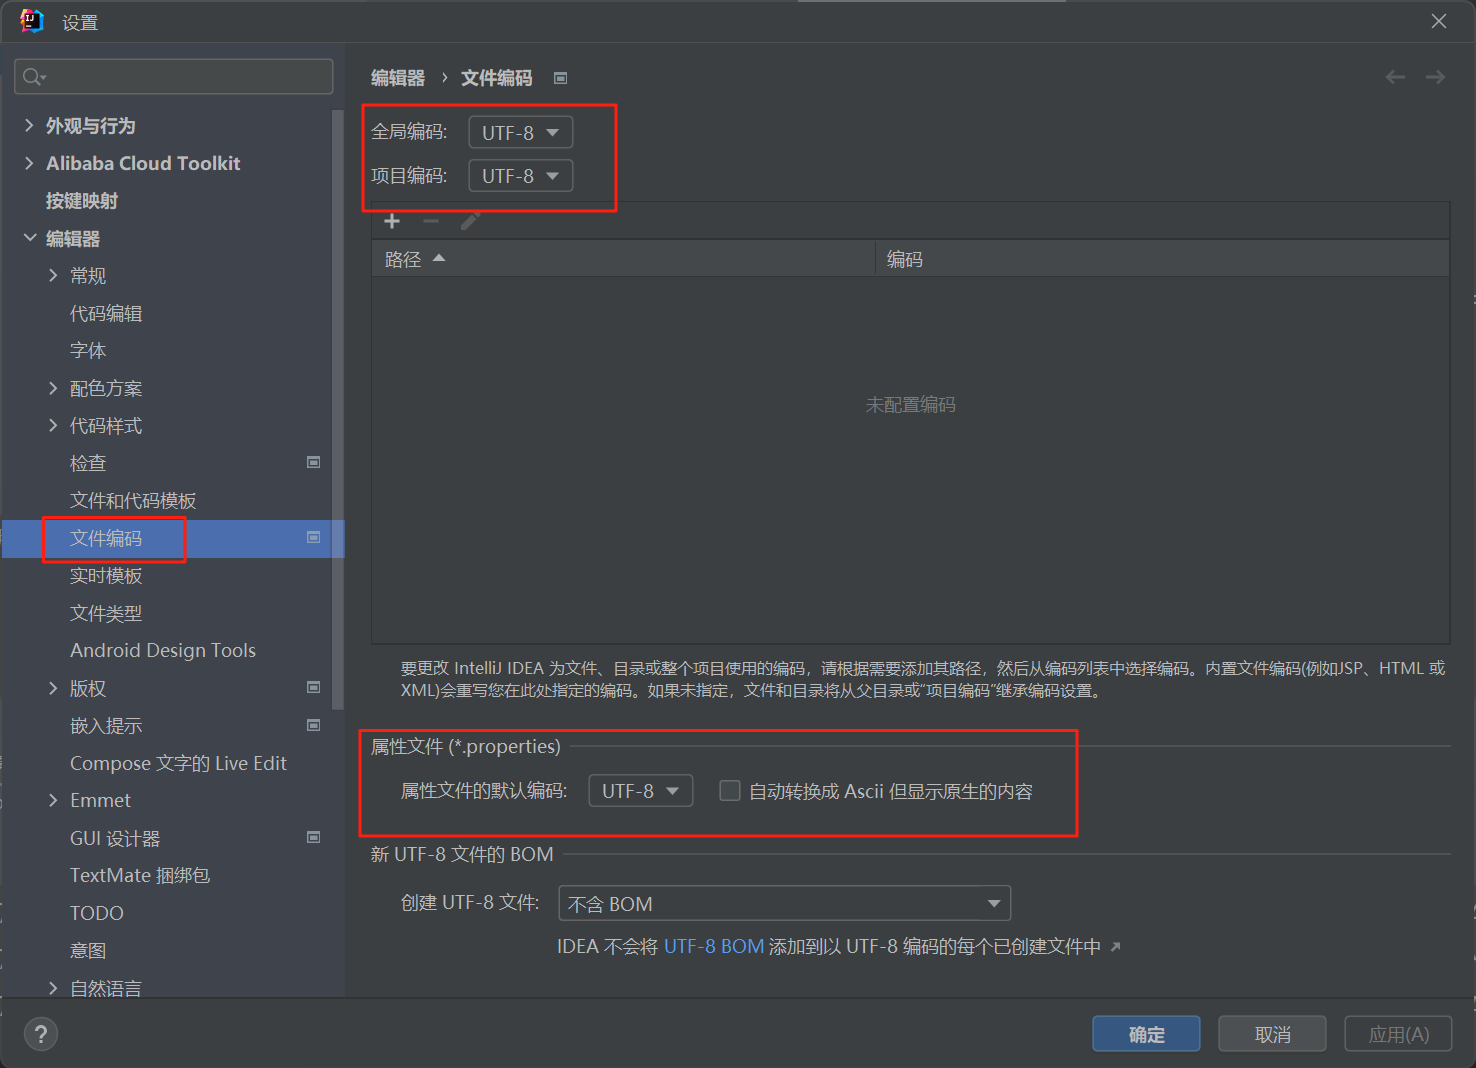Select Compose 文字的 Live Edit item
1476x1068 pixels.
click(178, 763)
